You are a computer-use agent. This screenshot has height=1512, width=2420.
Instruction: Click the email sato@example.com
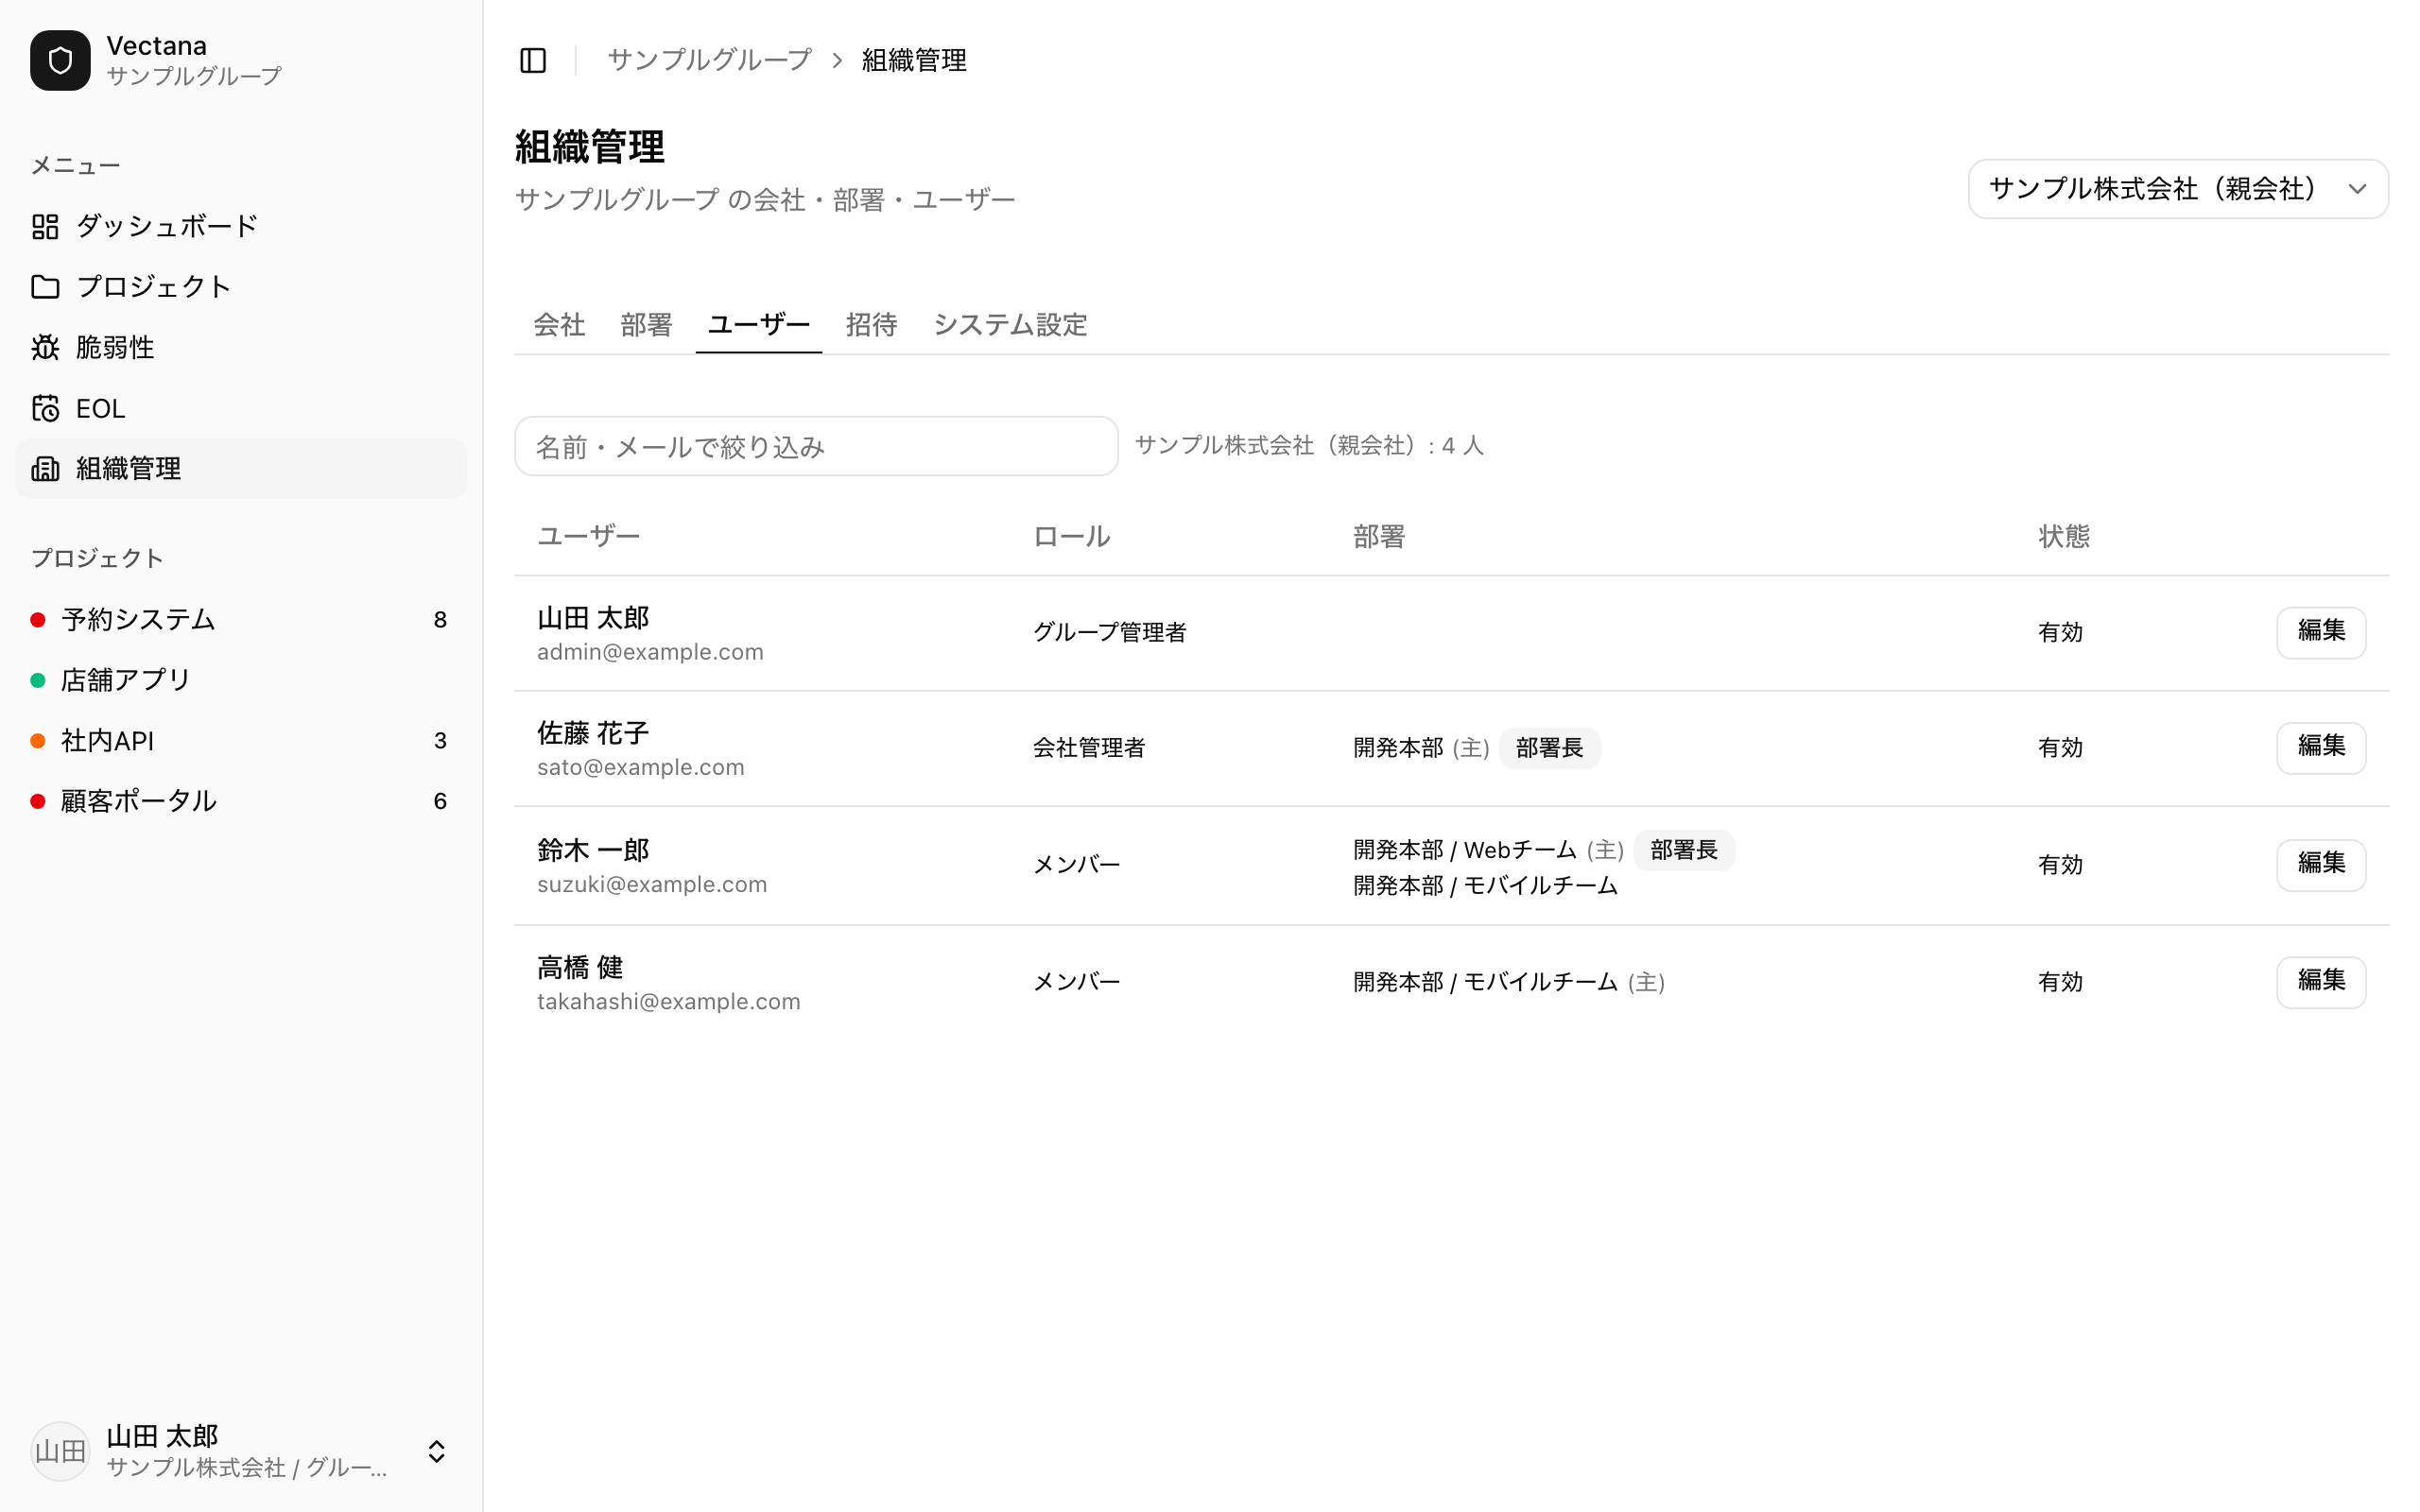click(x=641, y=767)
